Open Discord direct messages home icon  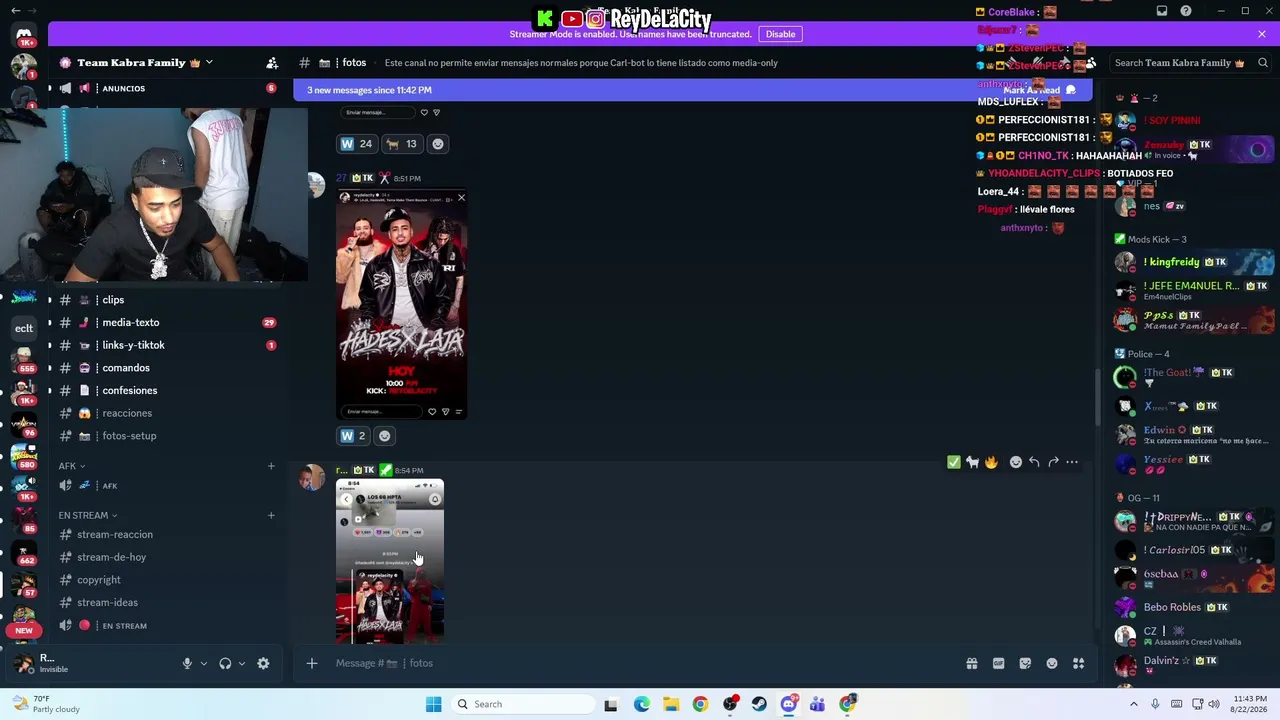(24, 36)
